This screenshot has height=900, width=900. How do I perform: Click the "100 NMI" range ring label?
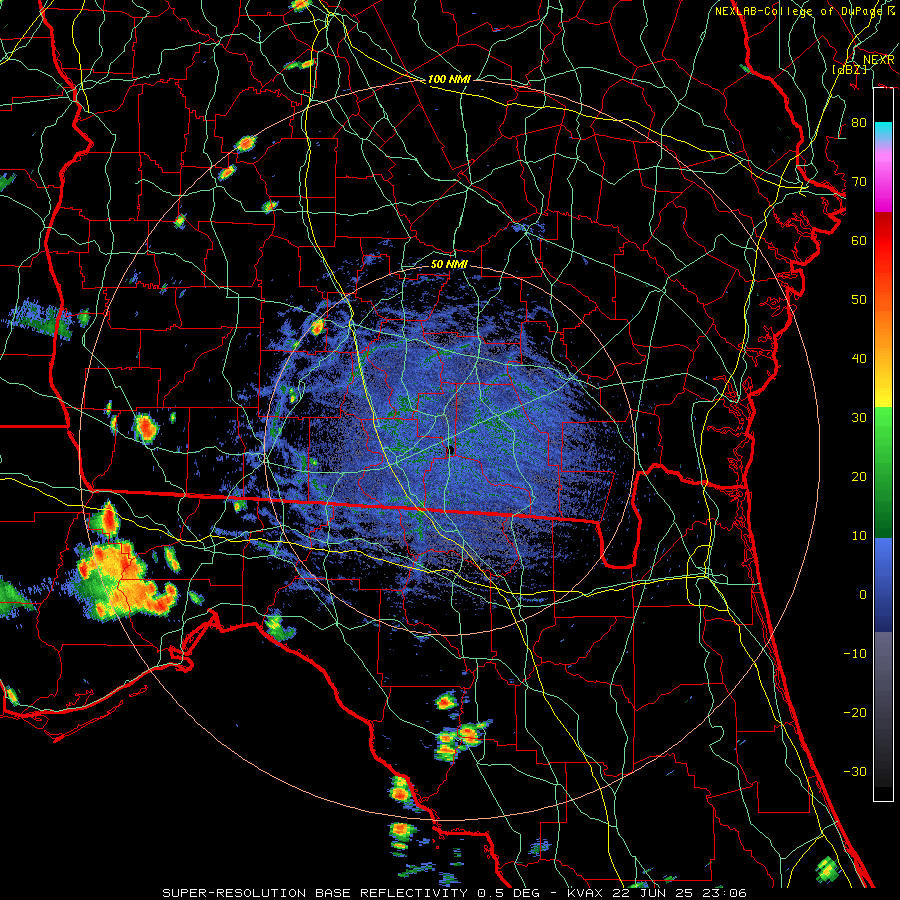coord(449,79)
